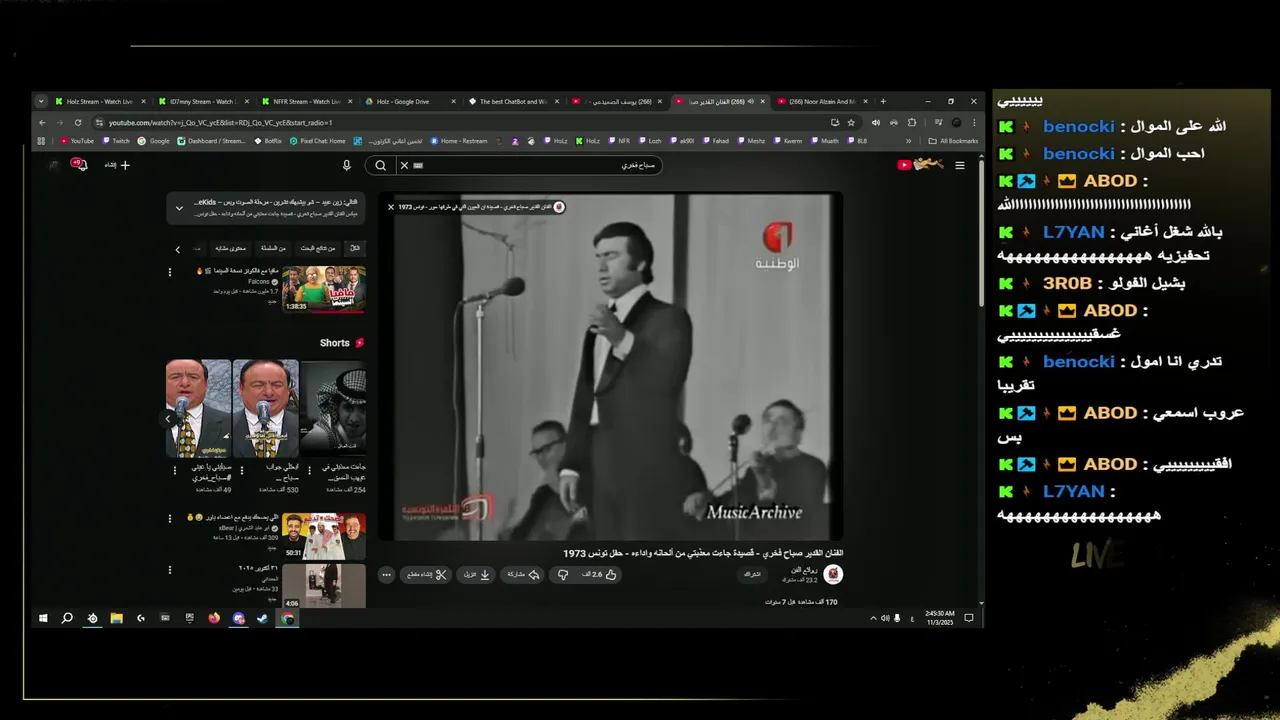Viewport: 1280px width, 720px height.
Task: Click the download button under the video
Action: pos(477,574)
